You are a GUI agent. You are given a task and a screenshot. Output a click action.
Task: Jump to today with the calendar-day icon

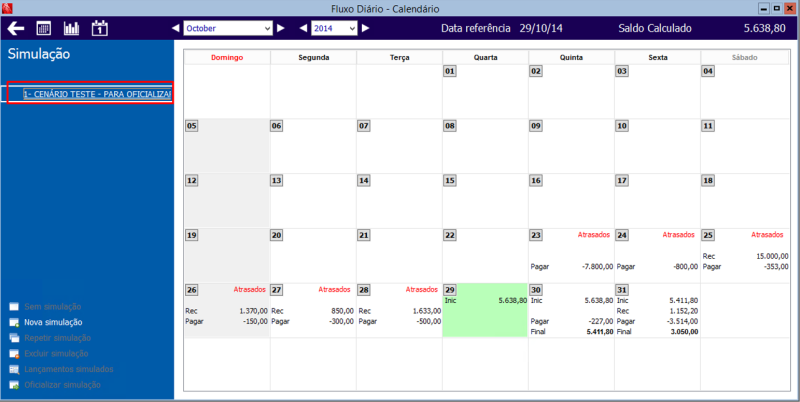[99, 28]
